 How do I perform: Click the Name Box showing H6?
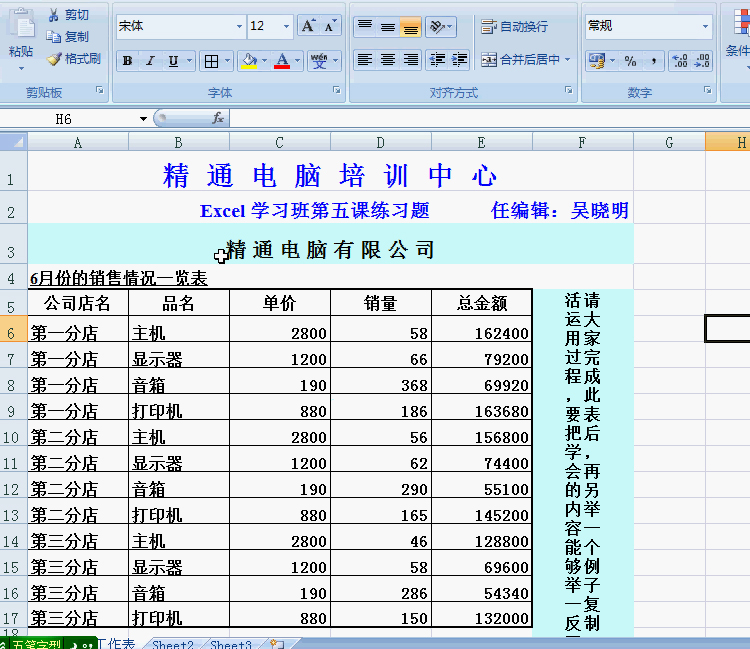point(69,119)
